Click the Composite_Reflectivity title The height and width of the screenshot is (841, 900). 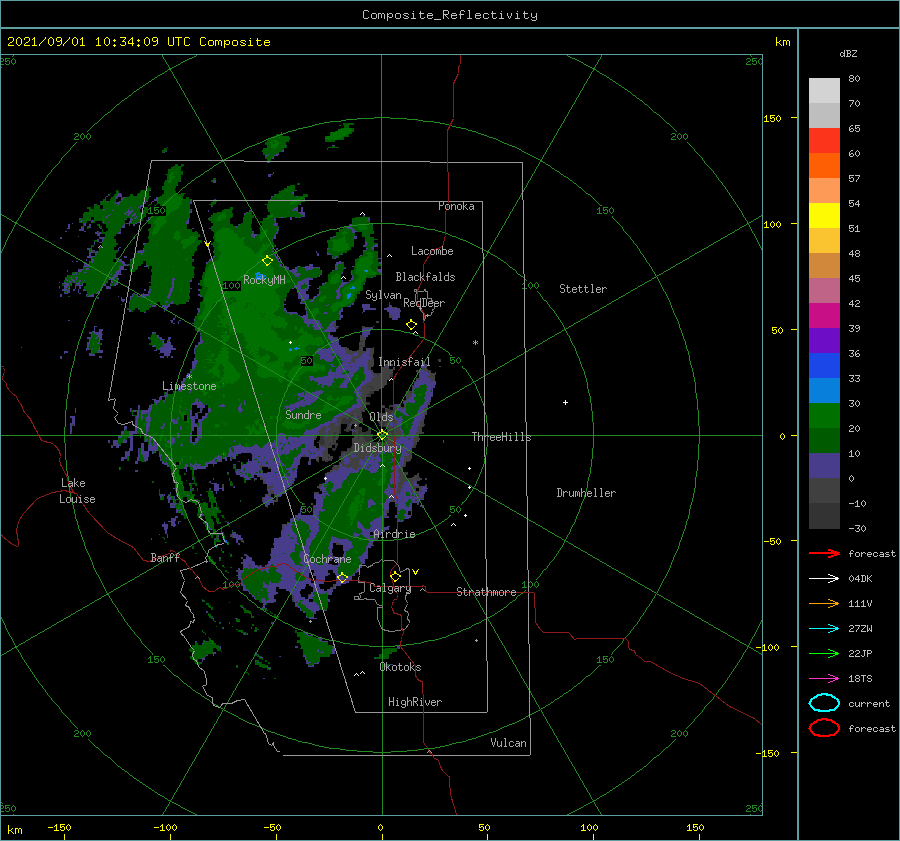449,15
